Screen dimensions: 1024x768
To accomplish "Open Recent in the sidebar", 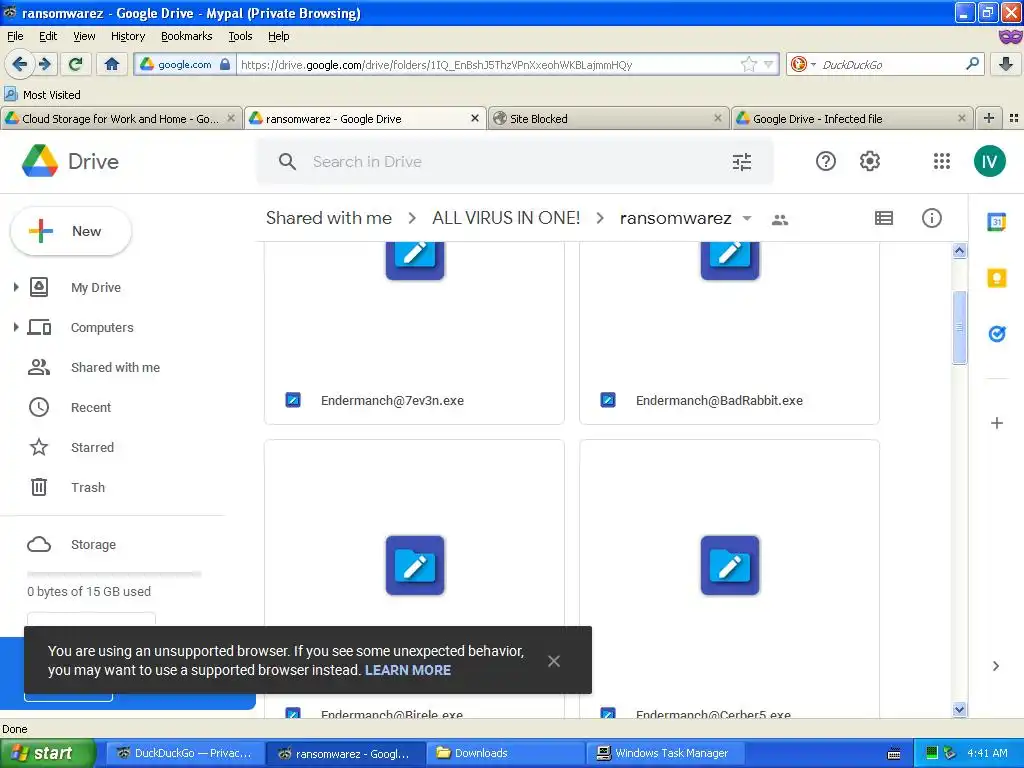I will [91, 408].
